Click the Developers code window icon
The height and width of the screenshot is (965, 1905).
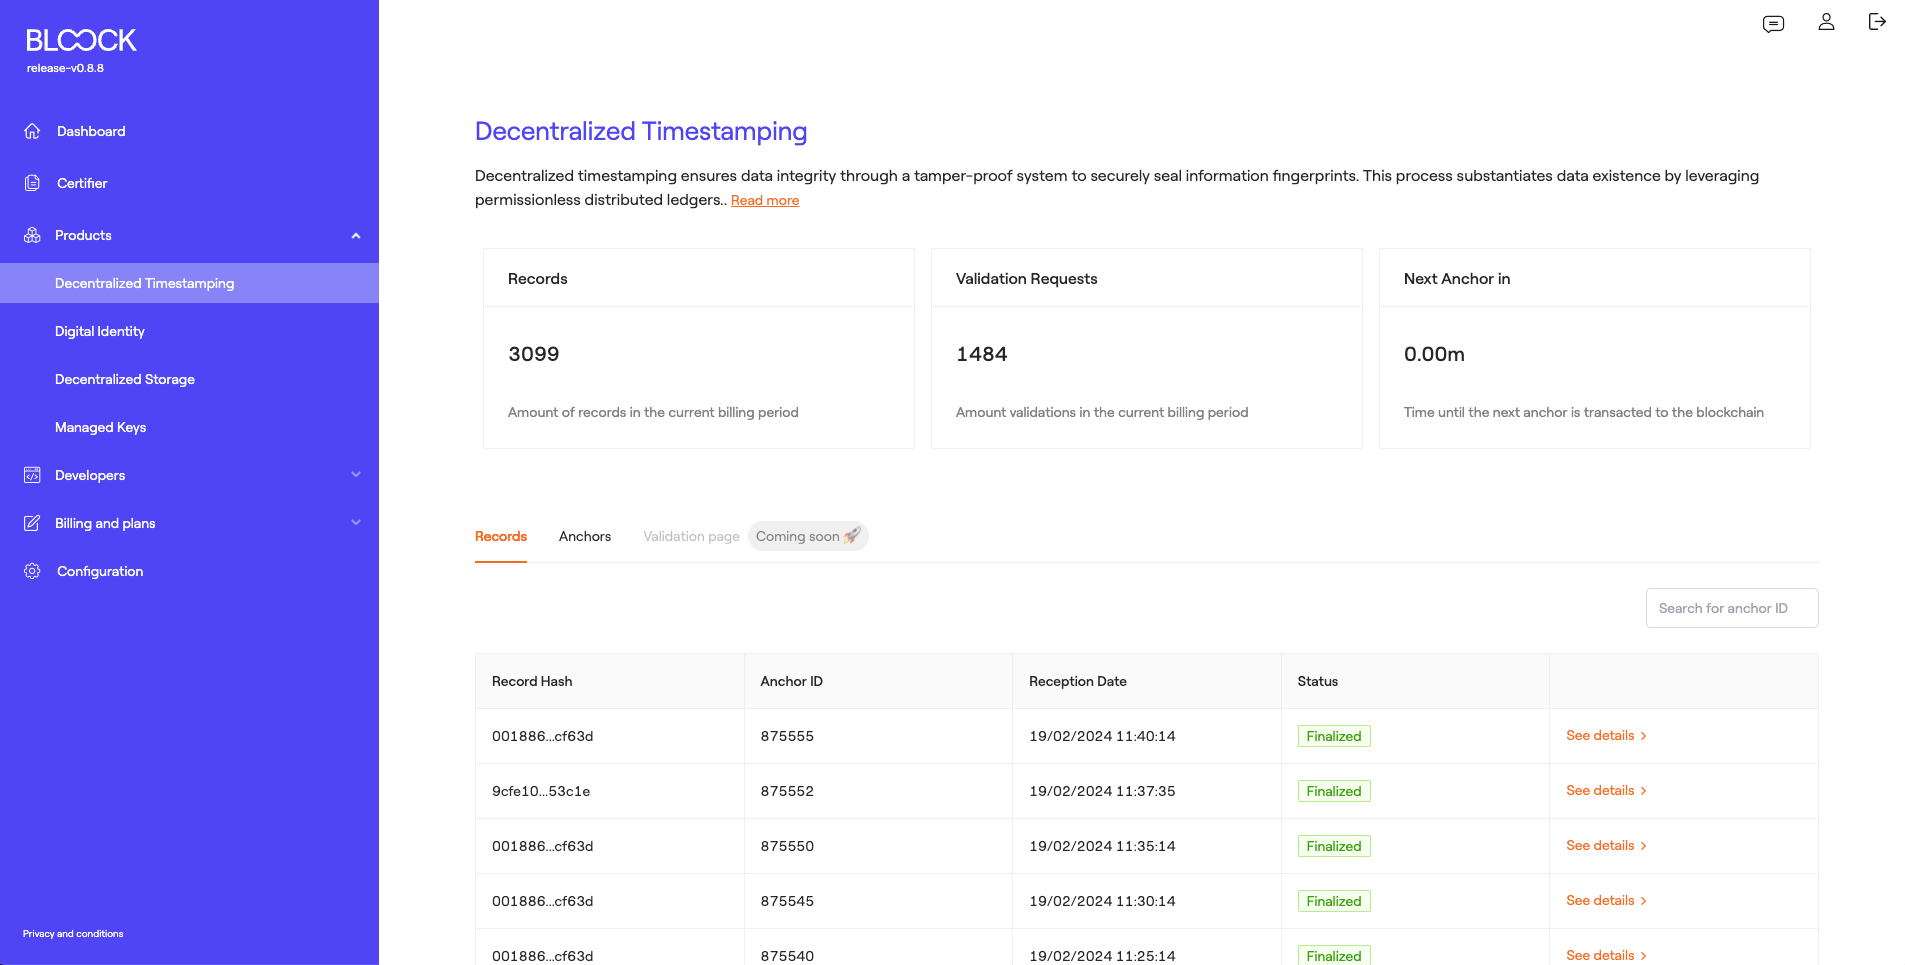point(32,475)
